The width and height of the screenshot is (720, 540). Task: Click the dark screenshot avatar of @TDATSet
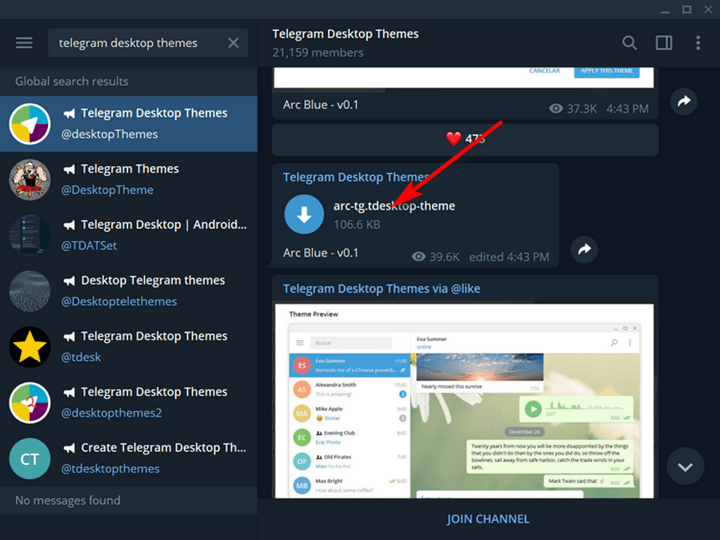pos(30,235)
